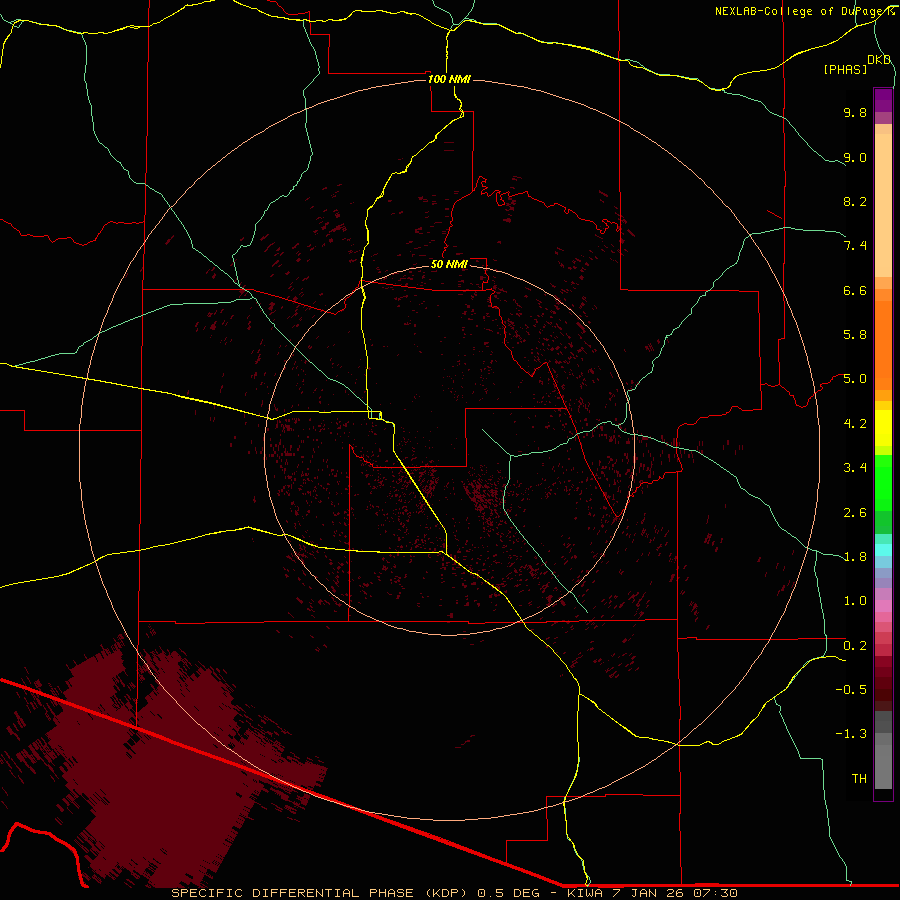This screenshot has height=900, width=900.
Task: Click the 5.8 colorbar scale value
Action: (x=855, y=335)
